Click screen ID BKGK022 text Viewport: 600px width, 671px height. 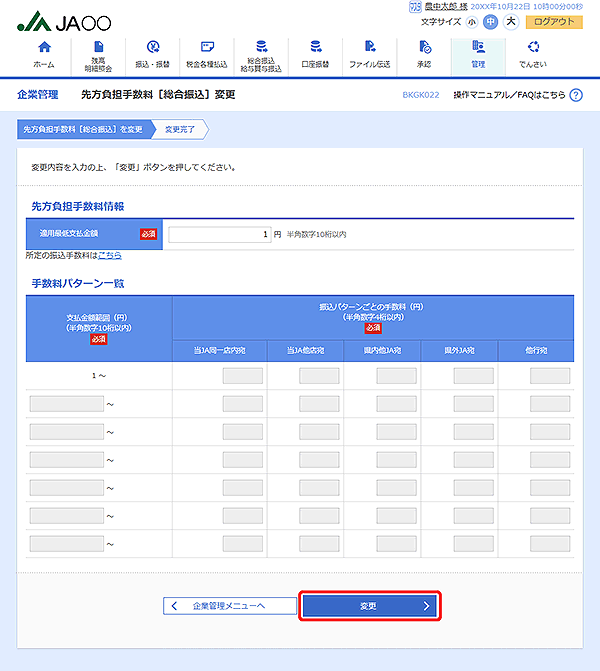coord(421,95)
